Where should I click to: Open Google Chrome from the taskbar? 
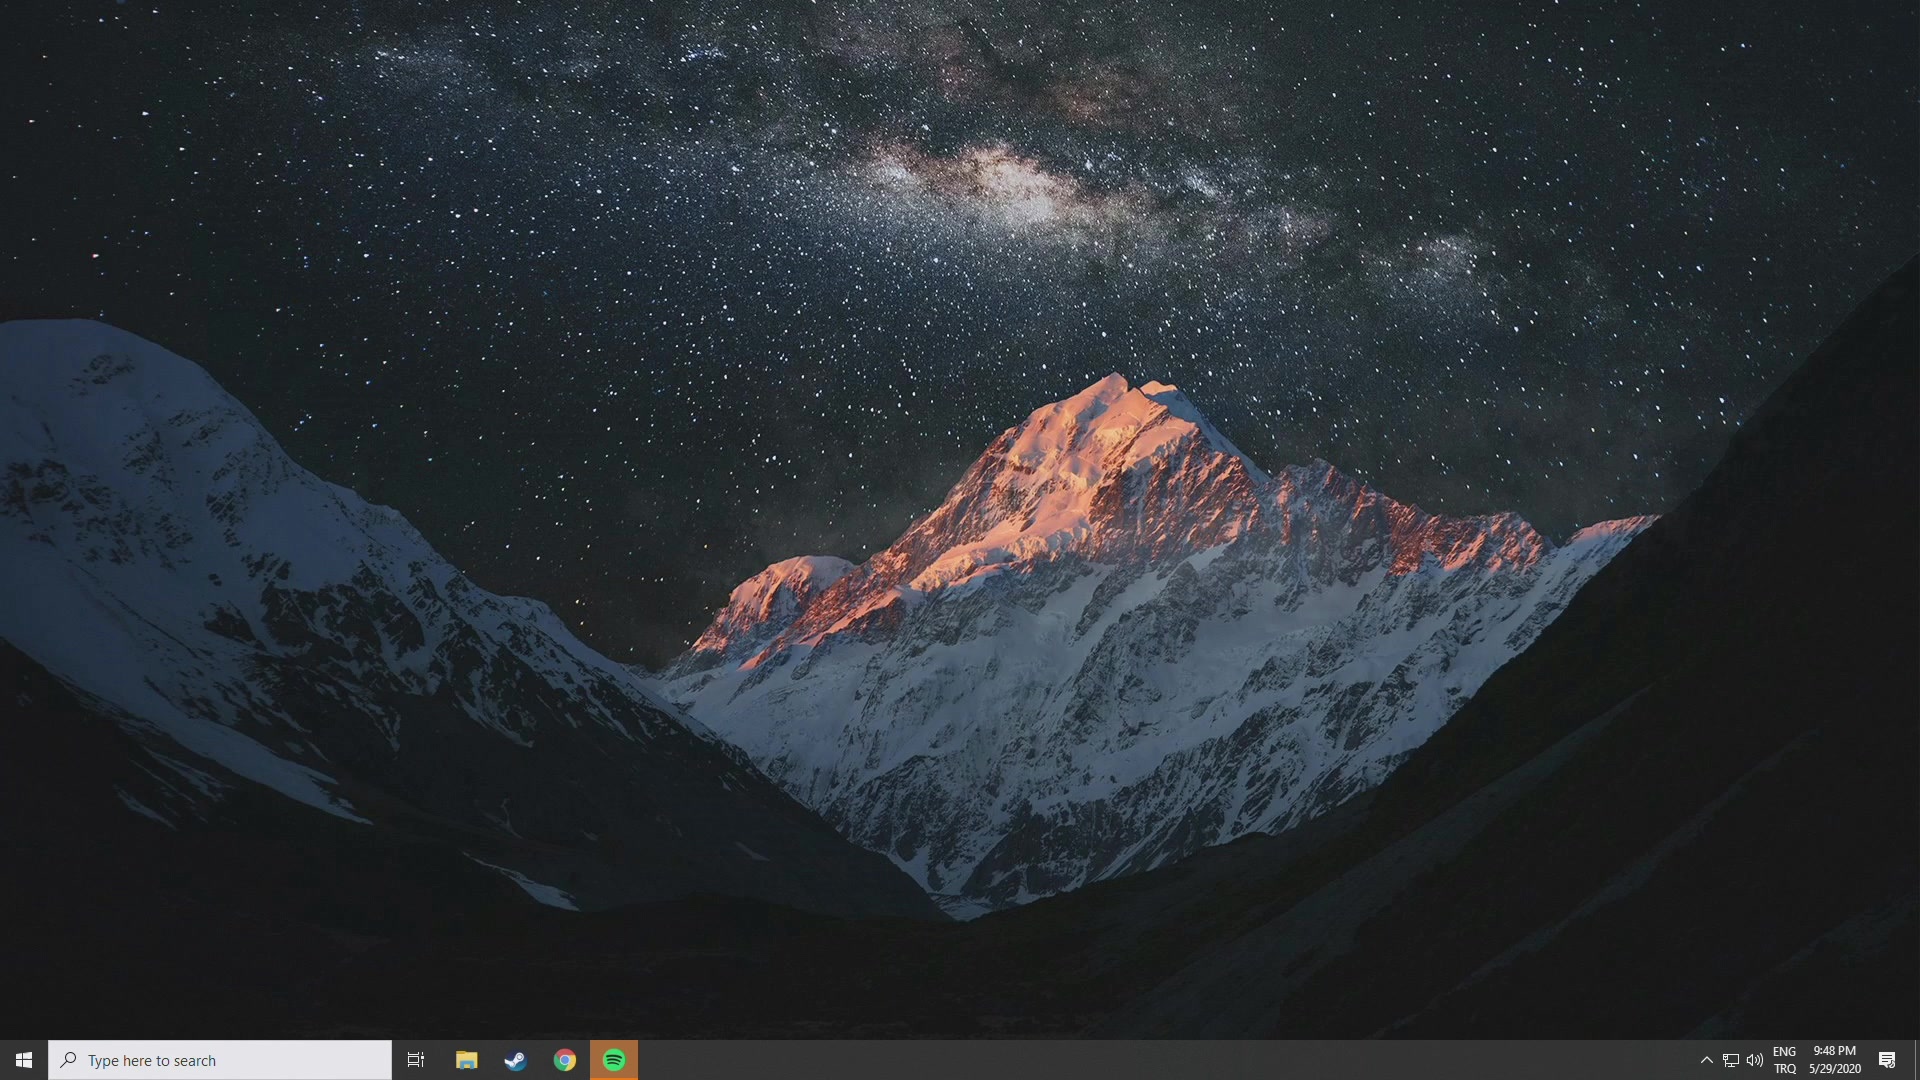565,1060
